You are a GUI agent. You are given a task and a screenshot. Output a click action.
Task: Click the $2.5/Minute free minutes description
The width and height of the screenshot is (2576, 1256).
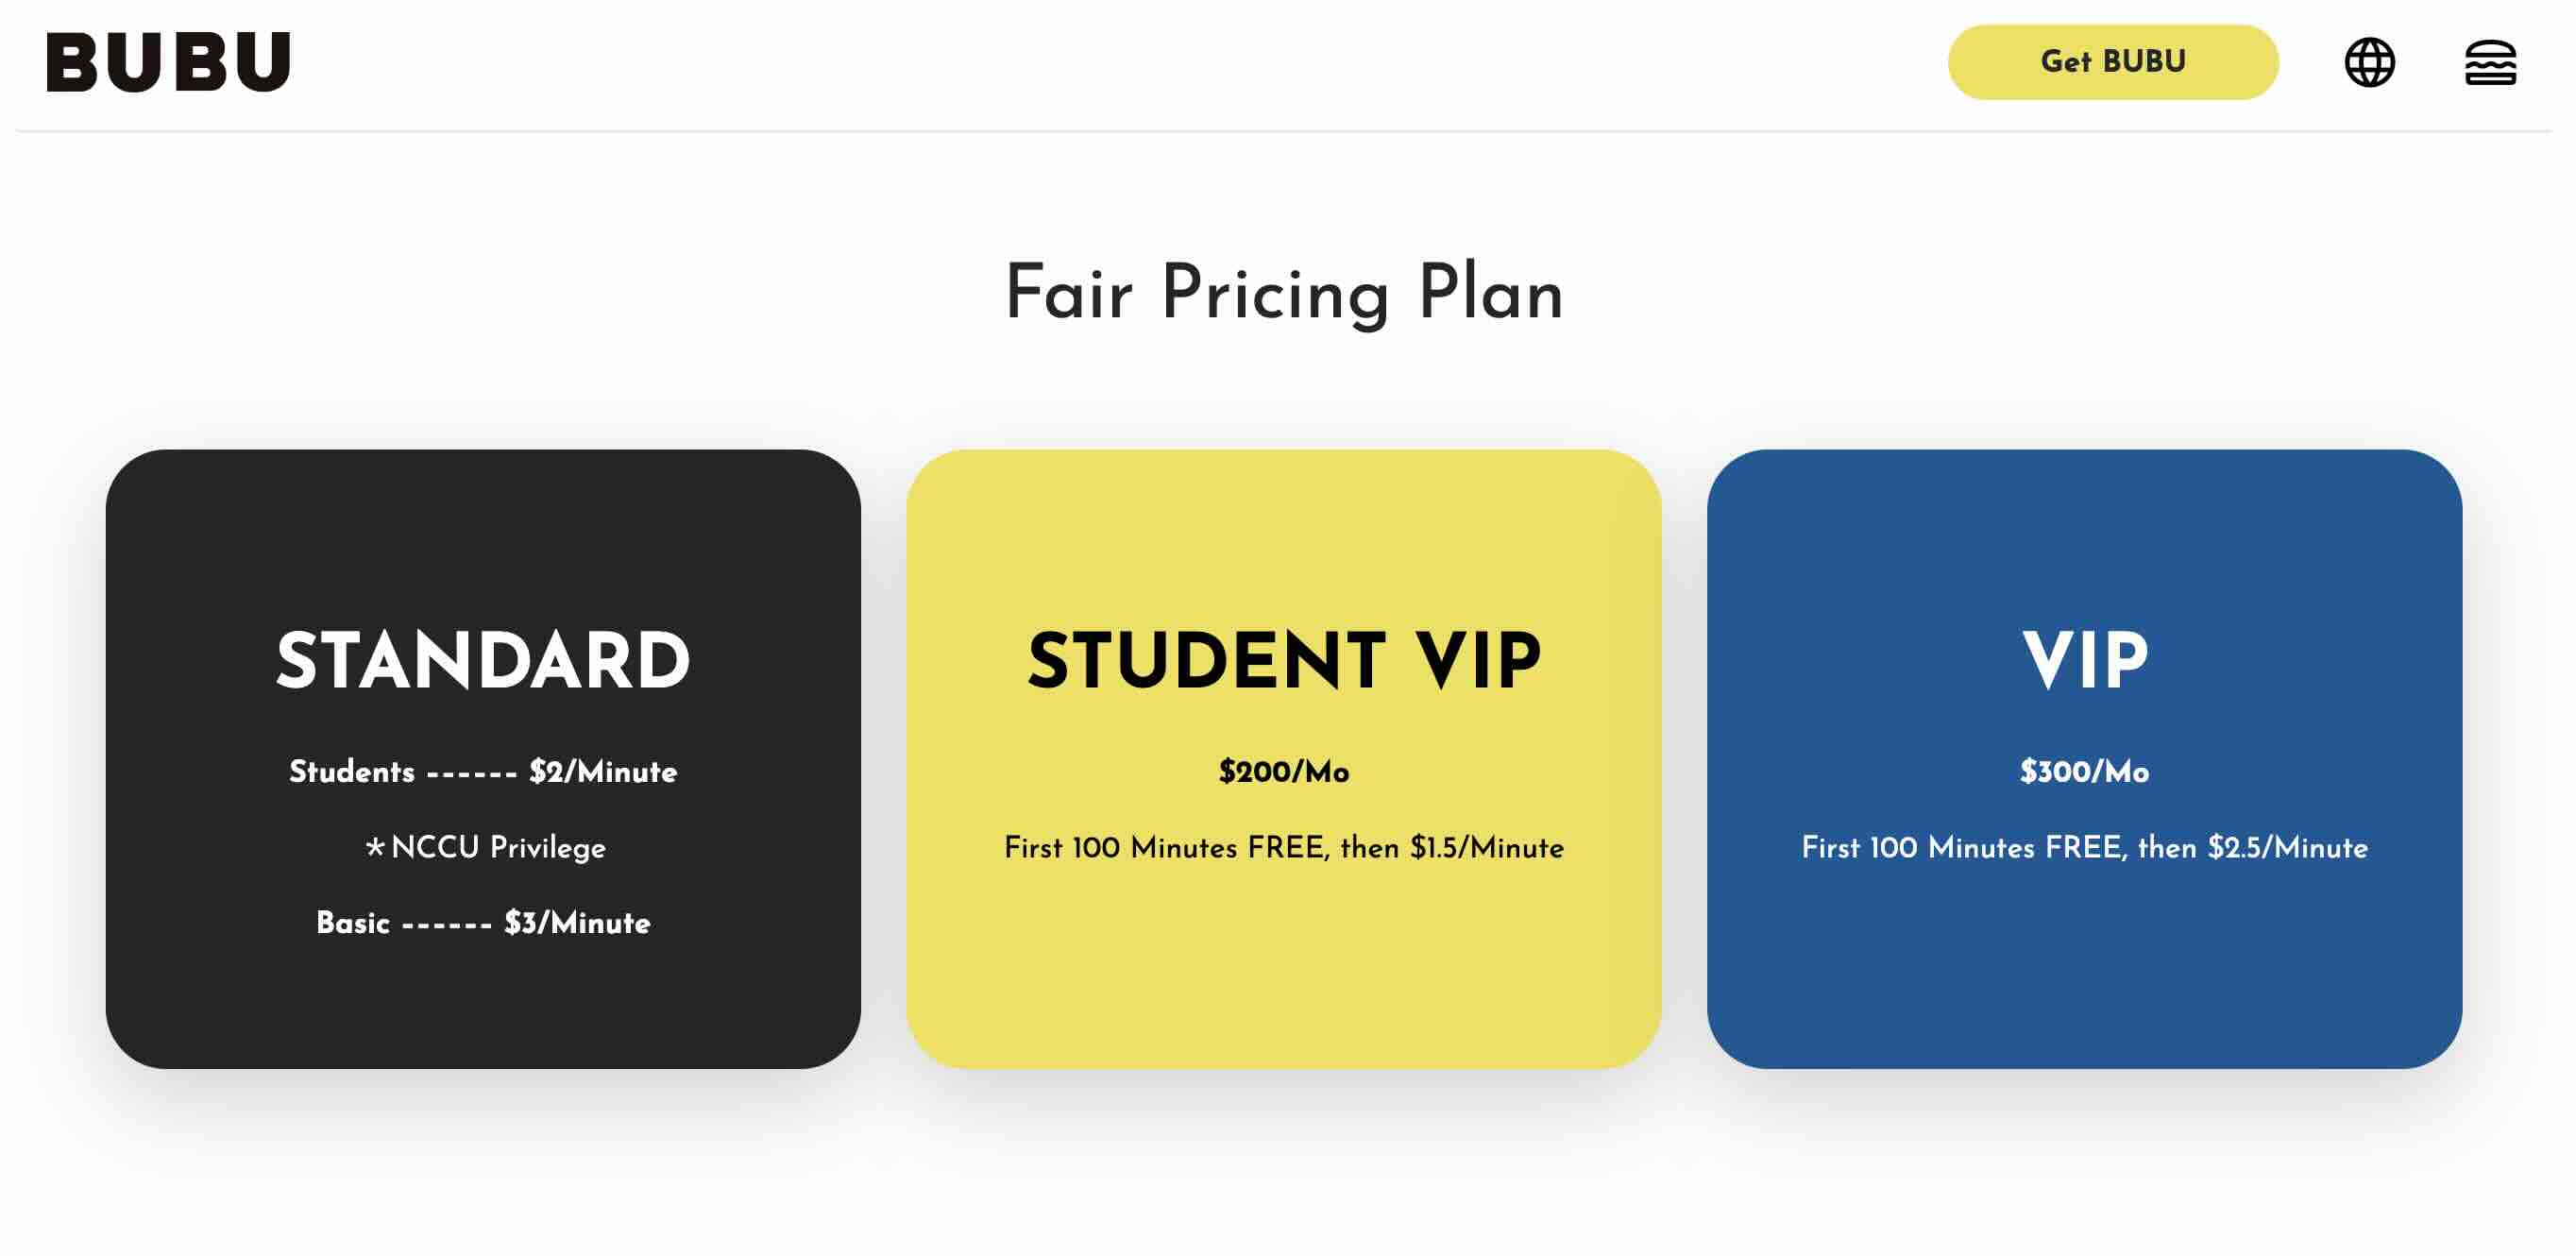(2084, 848)
